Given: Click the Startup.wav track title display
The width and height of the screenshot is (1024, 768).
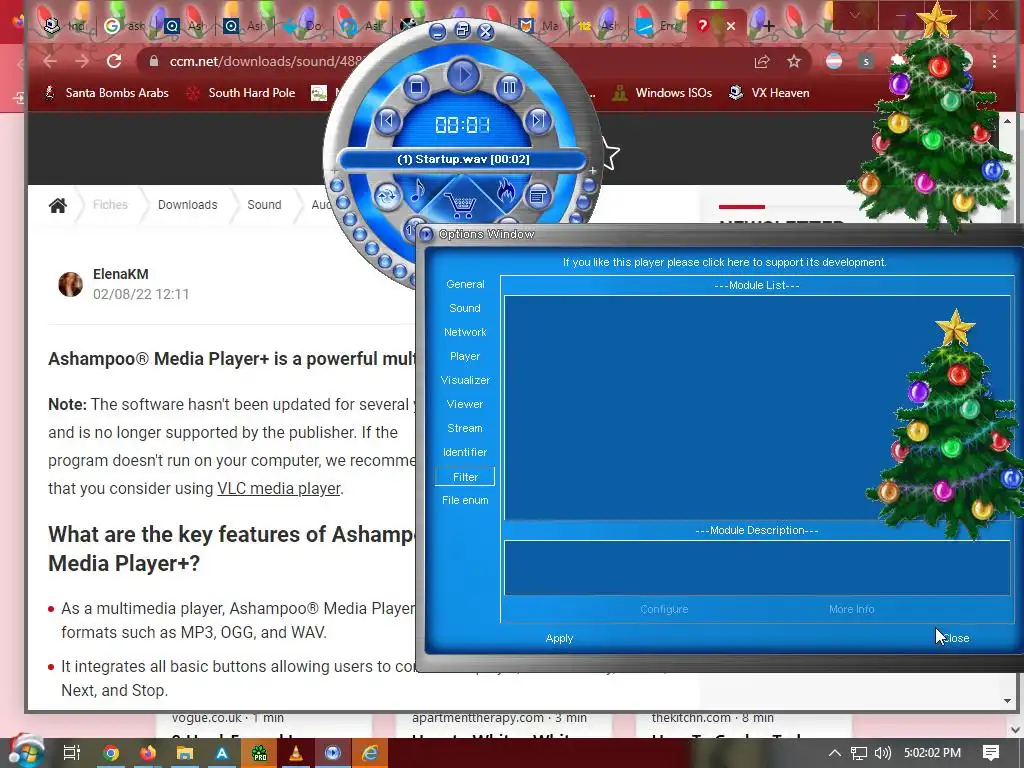Looking at the screenshot, I should pyautogui.click(x=463, y=159).
